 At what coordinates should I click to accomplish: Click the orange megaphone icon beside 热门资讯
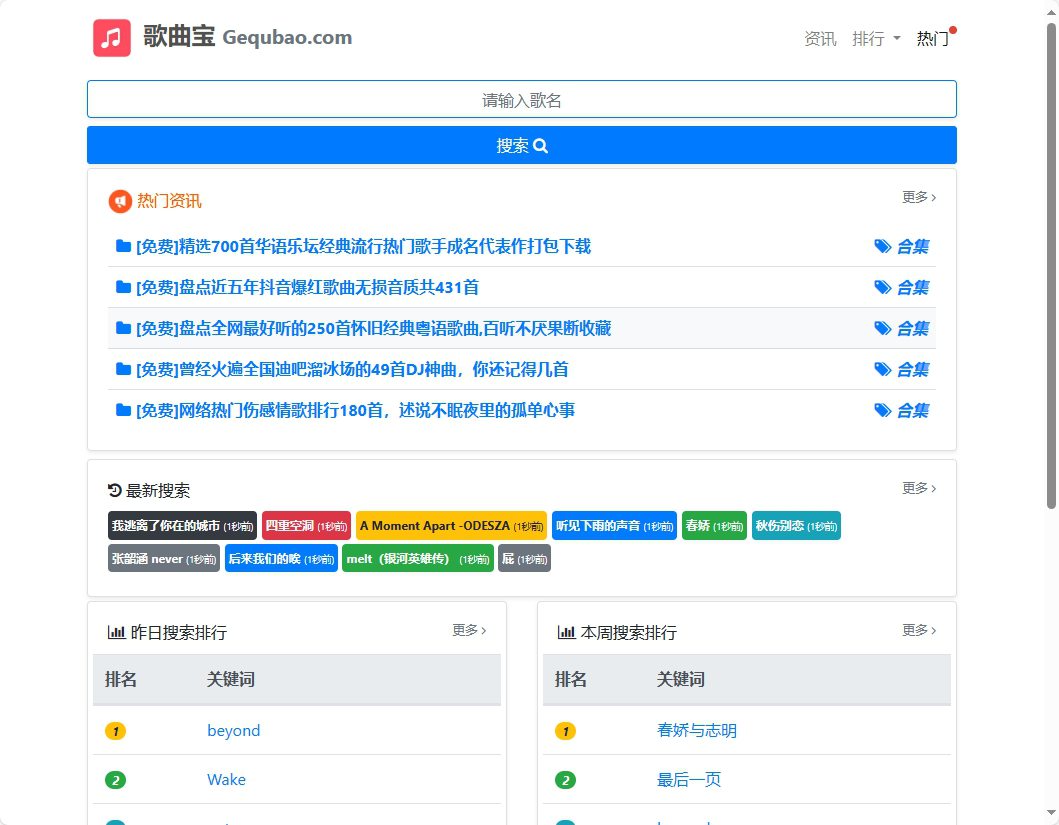tap(120, 201)
